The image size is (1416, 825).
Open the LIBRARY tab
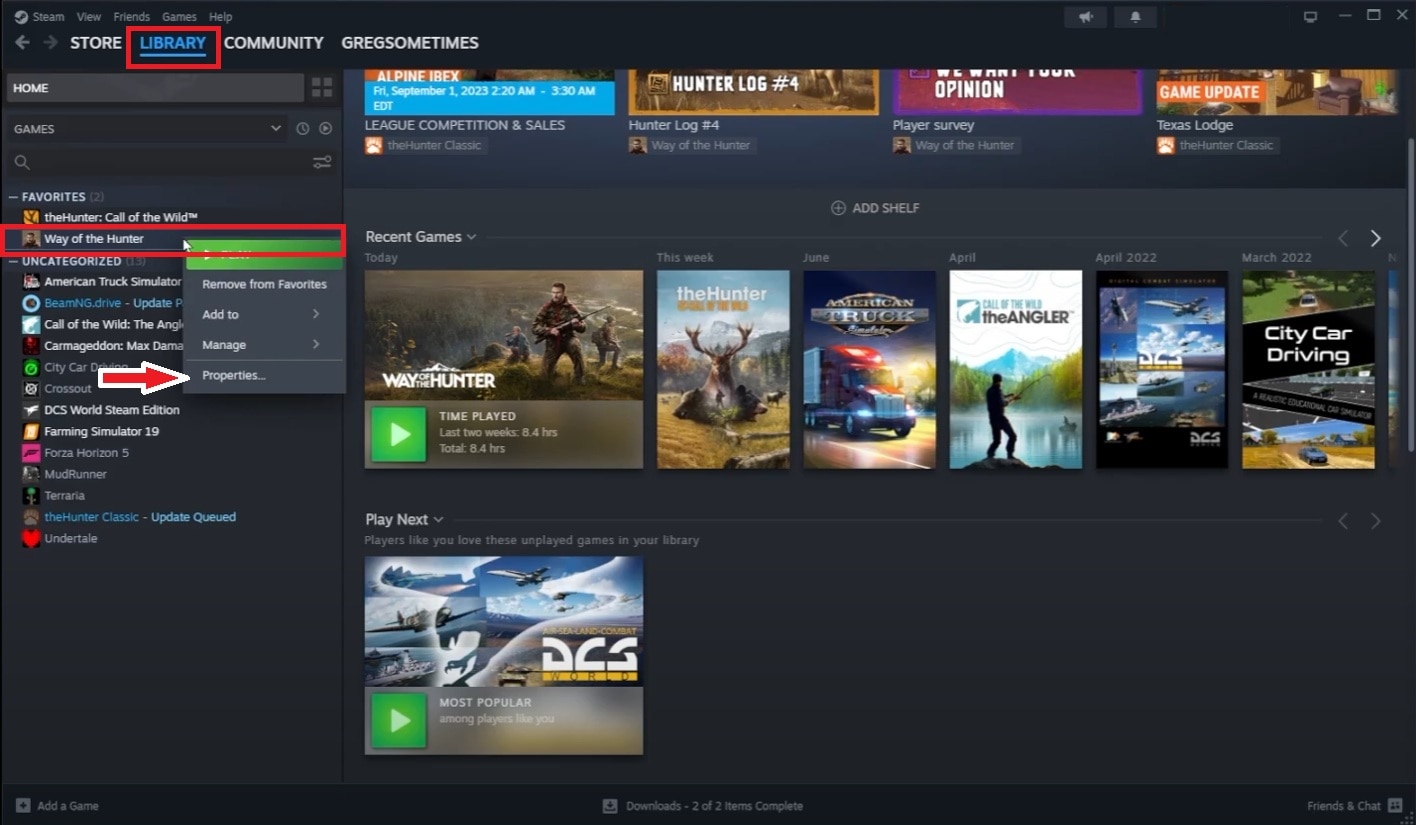point(172,43)
